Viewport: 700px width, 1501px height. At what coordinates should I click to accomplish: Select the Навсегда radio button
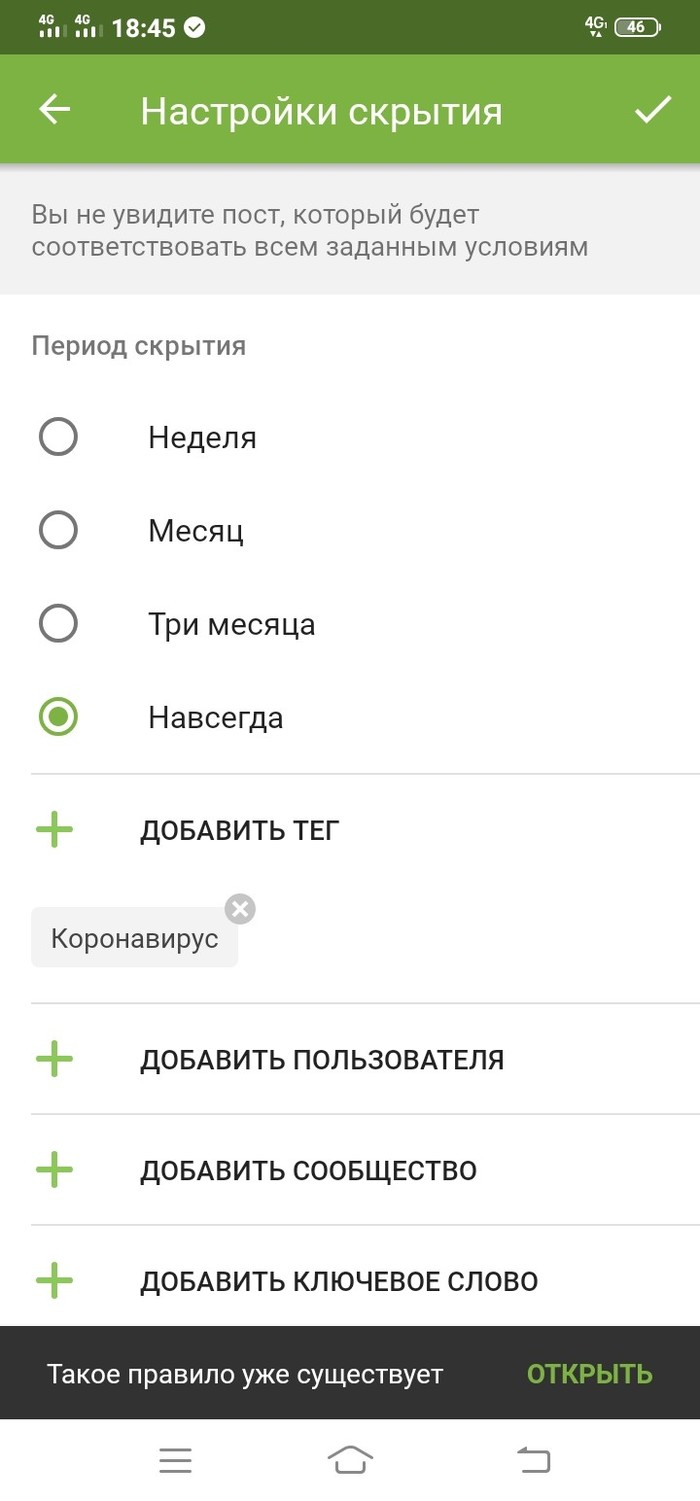pos(58,717)
